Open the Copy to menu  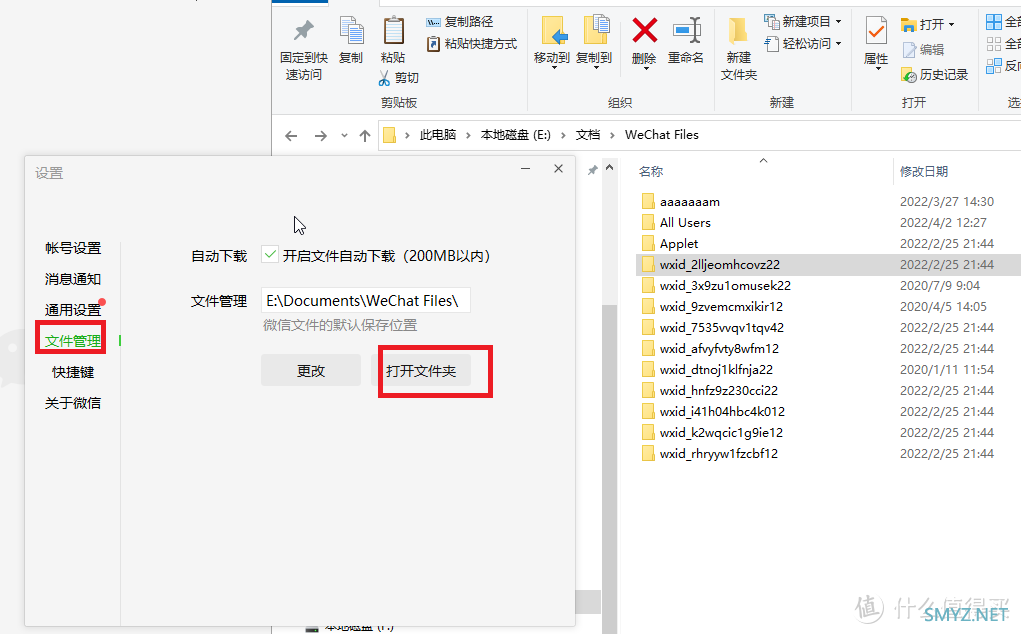point(594,42)
